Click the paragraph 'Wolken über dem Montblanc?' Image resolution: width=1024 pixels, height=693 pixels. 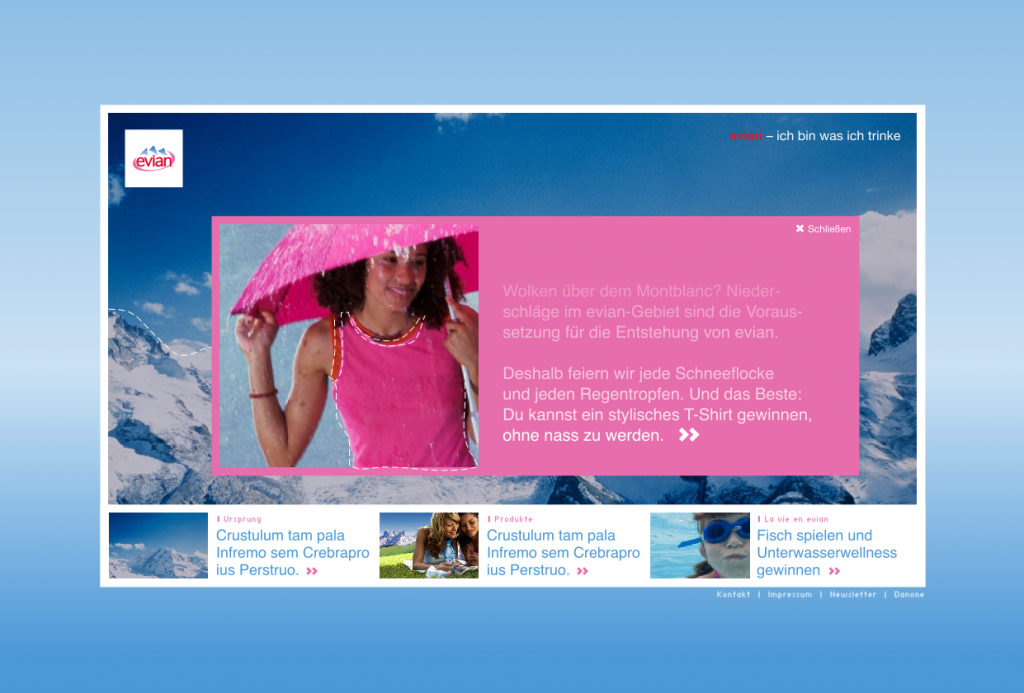coord(652,312)
